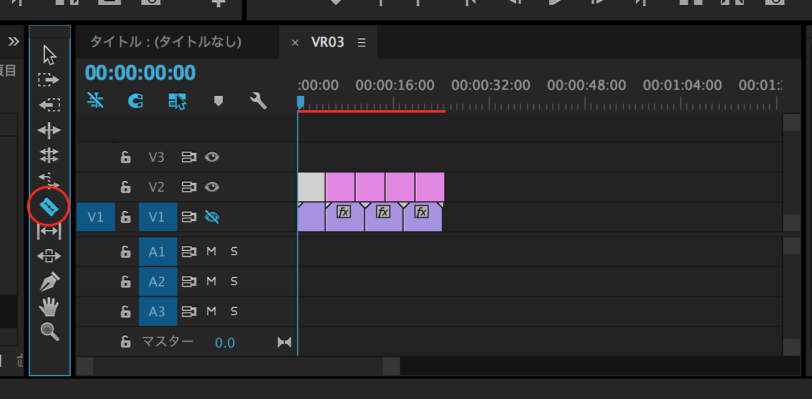Select the Track Select Backward tool
This screenshot has height=399, width=812.
(x=49, y=105)
